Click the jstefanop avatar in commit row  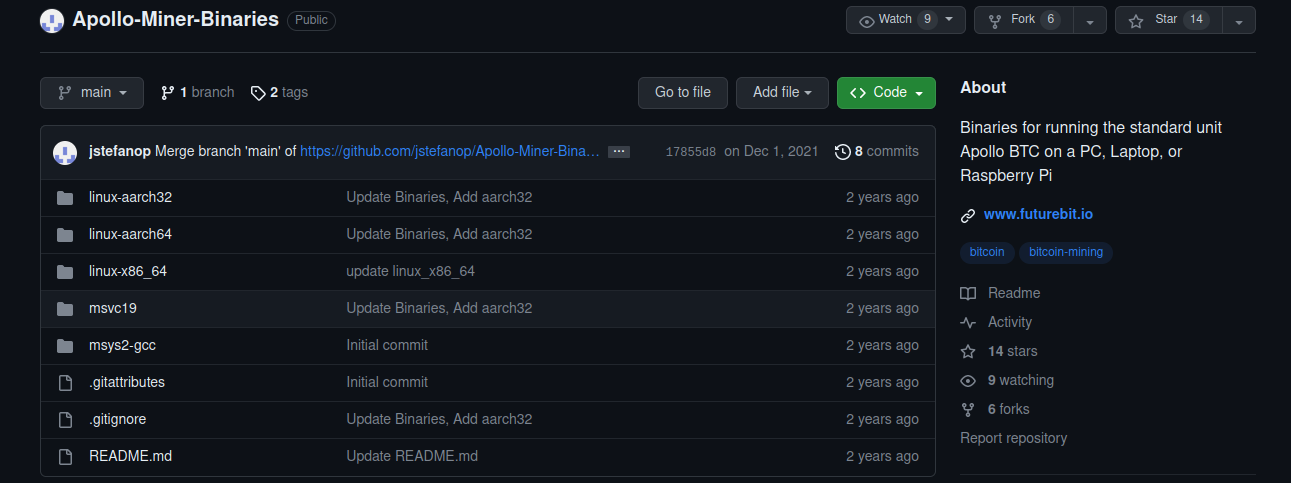point(65,152)
